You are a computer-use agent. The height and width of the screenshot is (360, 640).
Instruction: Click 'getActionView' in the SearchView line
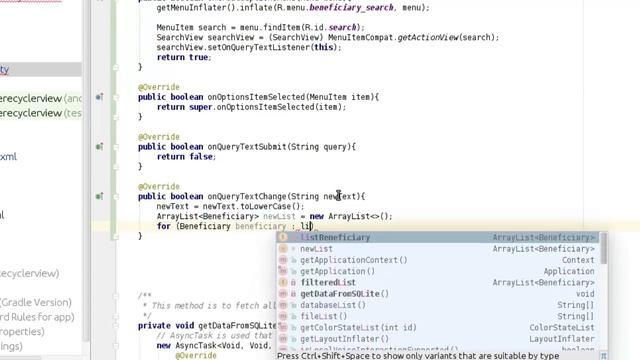click(x=428, y=38)
